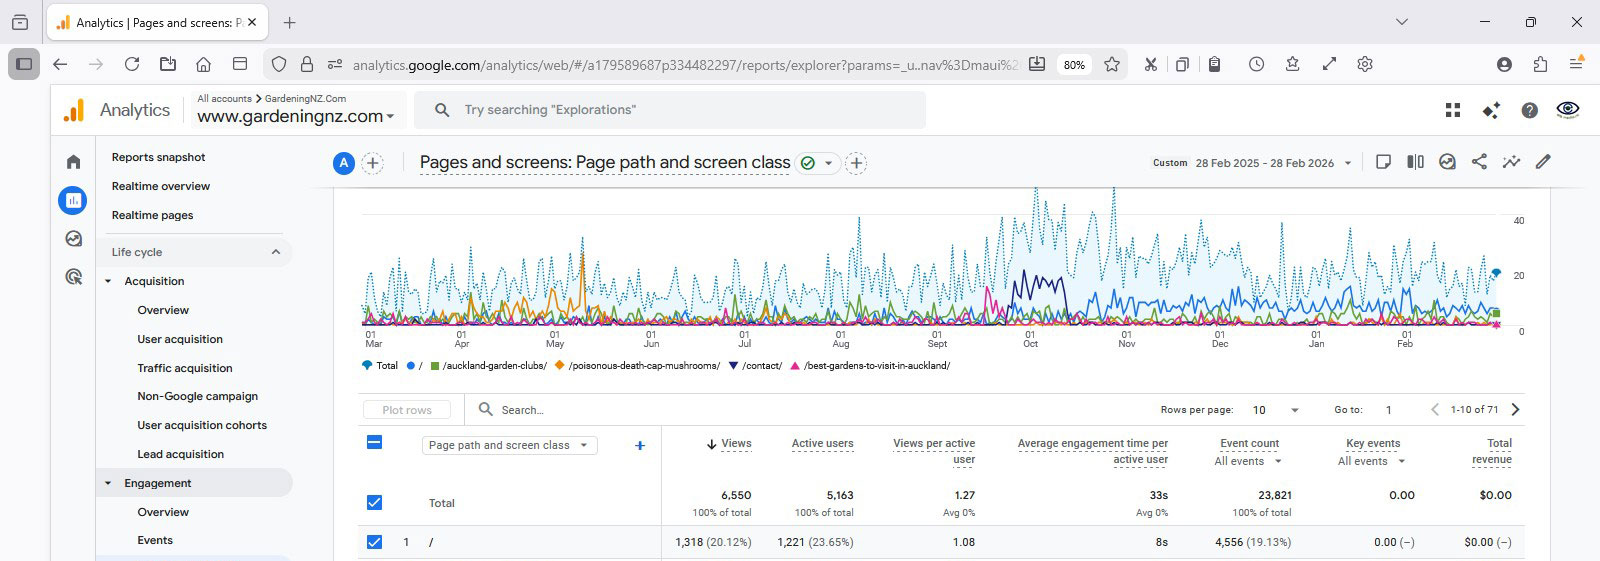Click the pencil Customize report icon
This screenshot has height=561, width=1600.
1543,162
